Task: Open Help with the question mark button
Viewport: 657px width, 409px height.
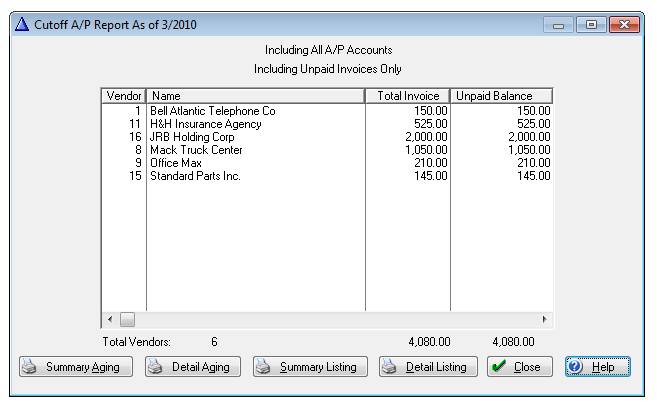Action: click(597, 367)
